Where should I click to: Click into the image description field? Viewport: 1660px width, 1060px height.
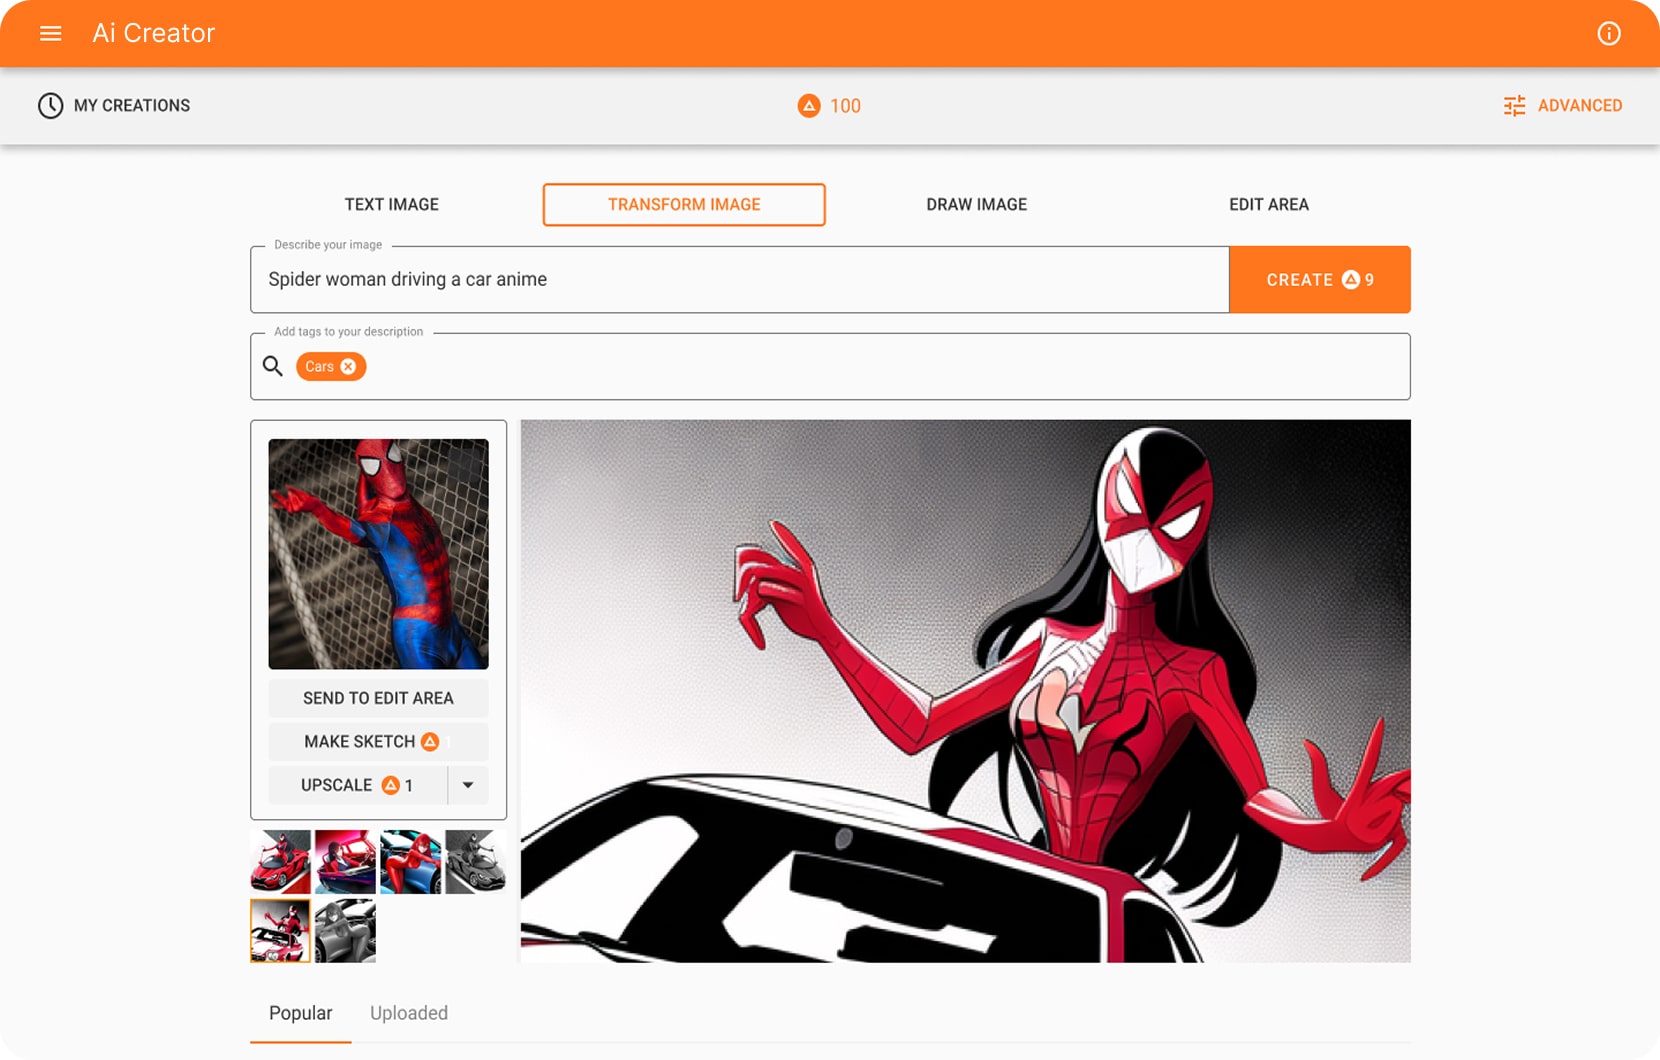[738, 280]
